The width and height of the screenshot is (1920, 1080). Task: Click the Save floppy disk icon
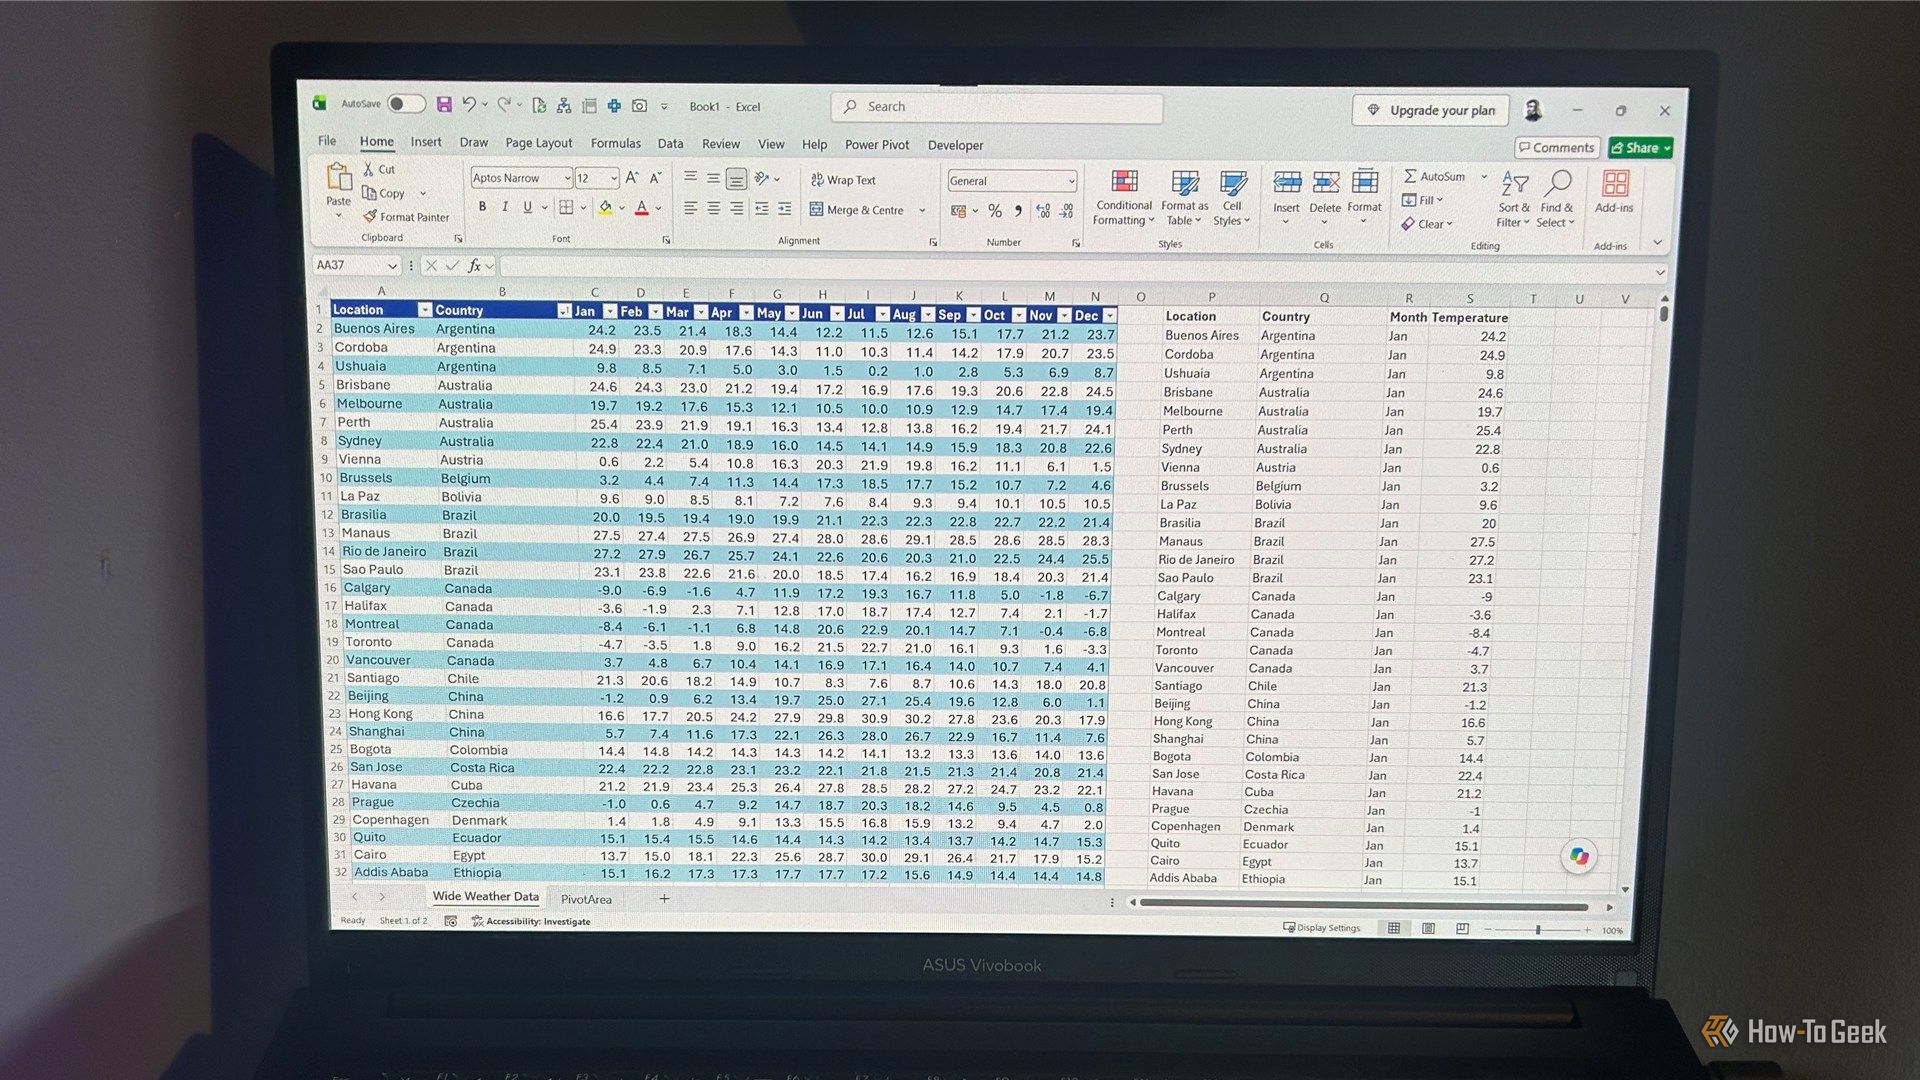(x=444, y=105)
